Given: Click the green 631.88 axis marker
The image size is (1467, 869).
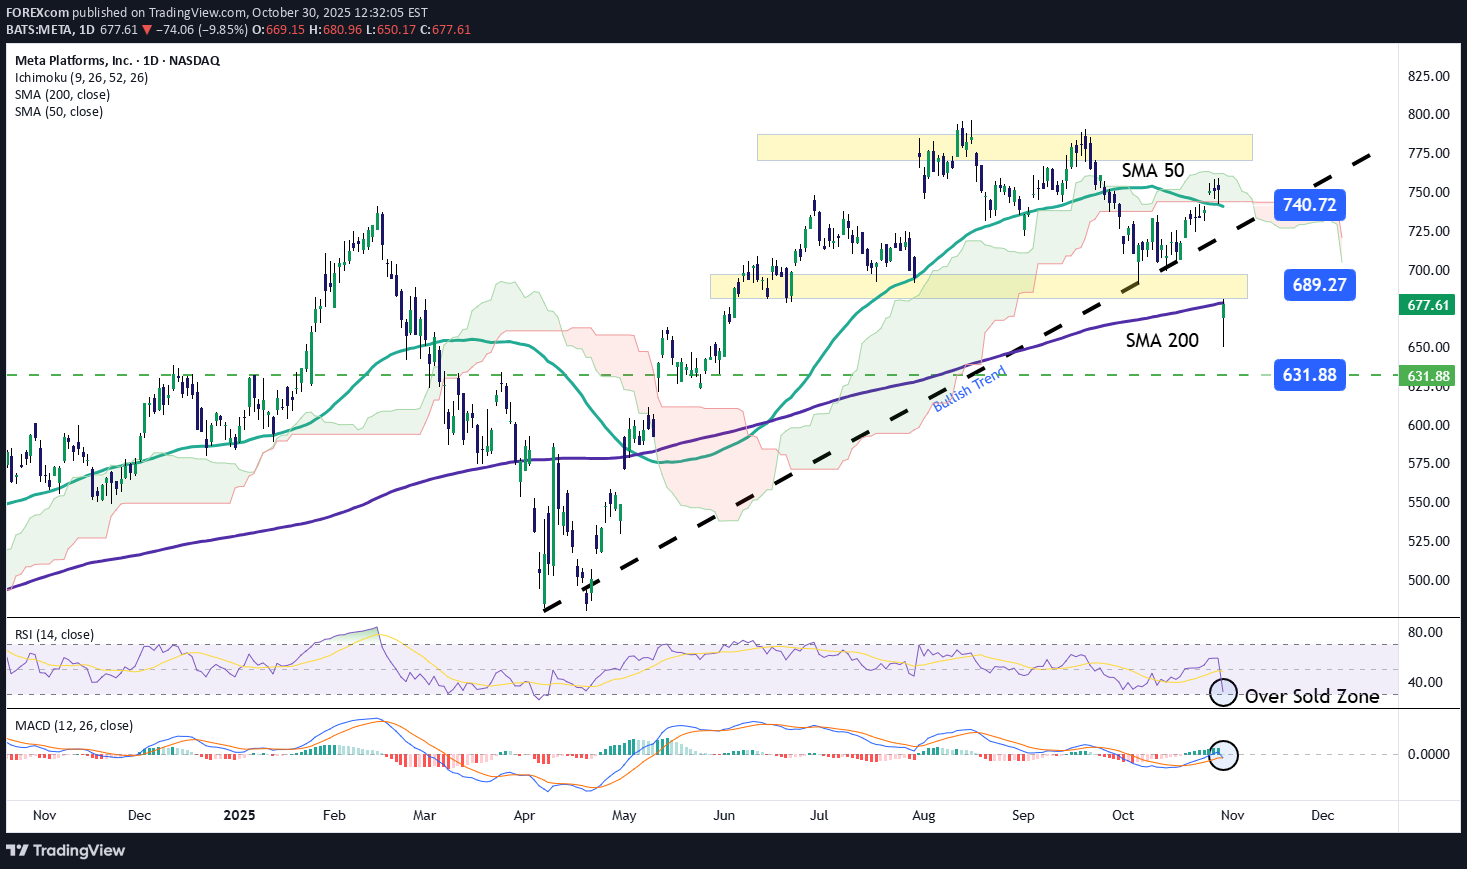Looking at the screenshot, I should [x=1426, y=376].
